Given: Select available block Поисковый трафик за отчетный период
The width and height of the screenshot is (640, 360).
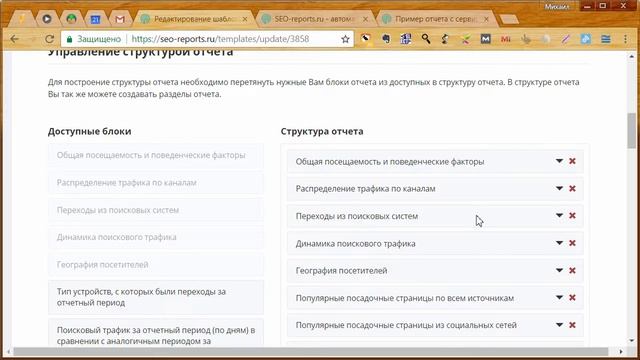Looking at the screenshot, I should coord(156,333).
